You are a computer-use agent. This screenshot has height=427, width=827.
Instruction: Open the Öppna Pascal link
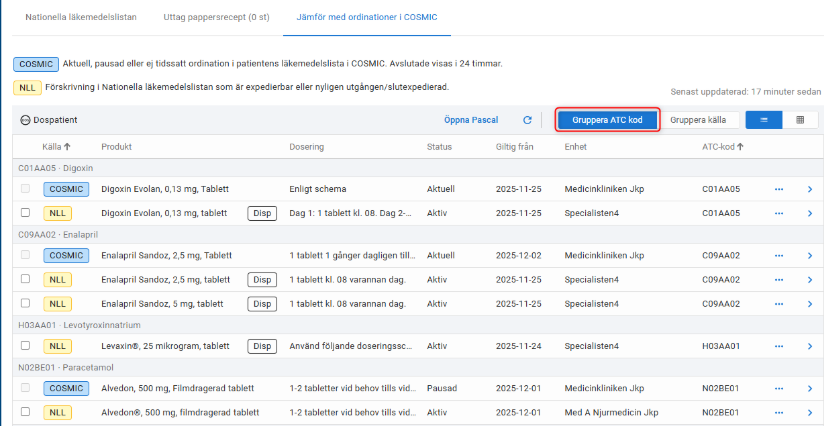tap(471, 120)
